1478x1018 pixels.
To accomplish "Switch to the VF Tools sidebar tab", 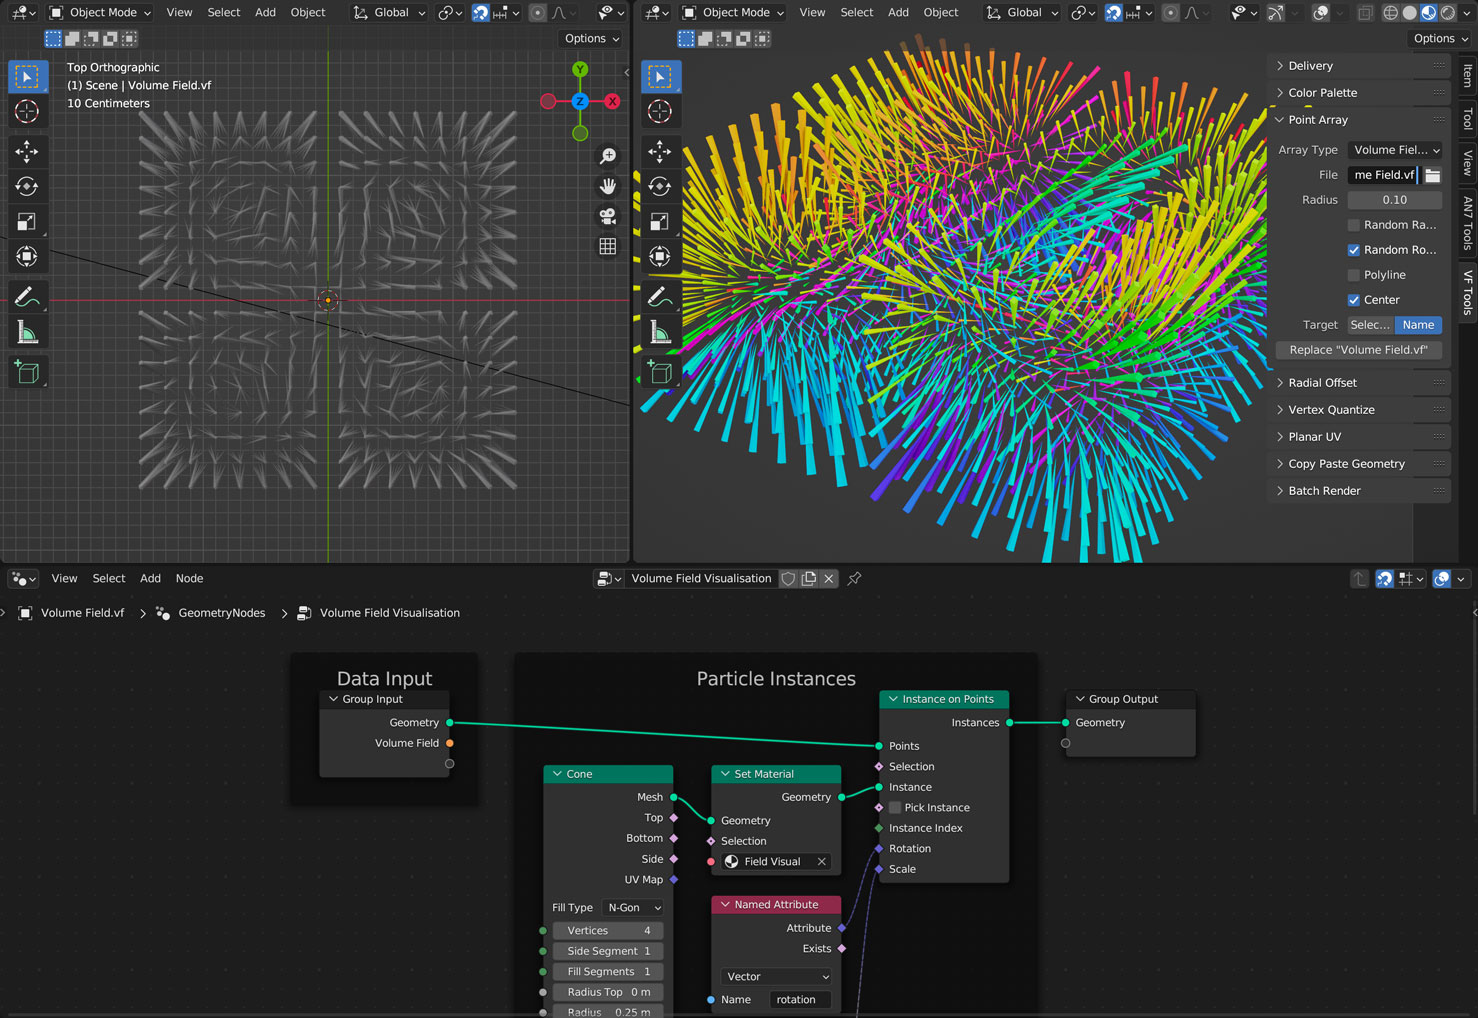I will [1467, 292].
